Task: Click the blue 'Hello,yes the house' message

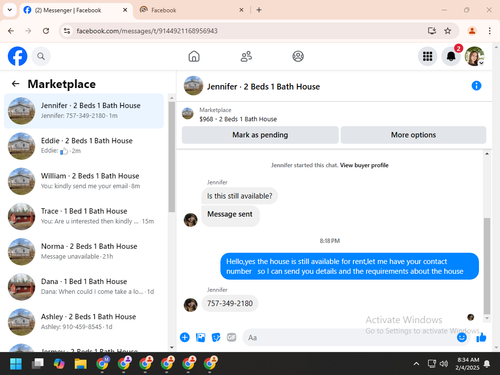Action: tap(350, 266)
